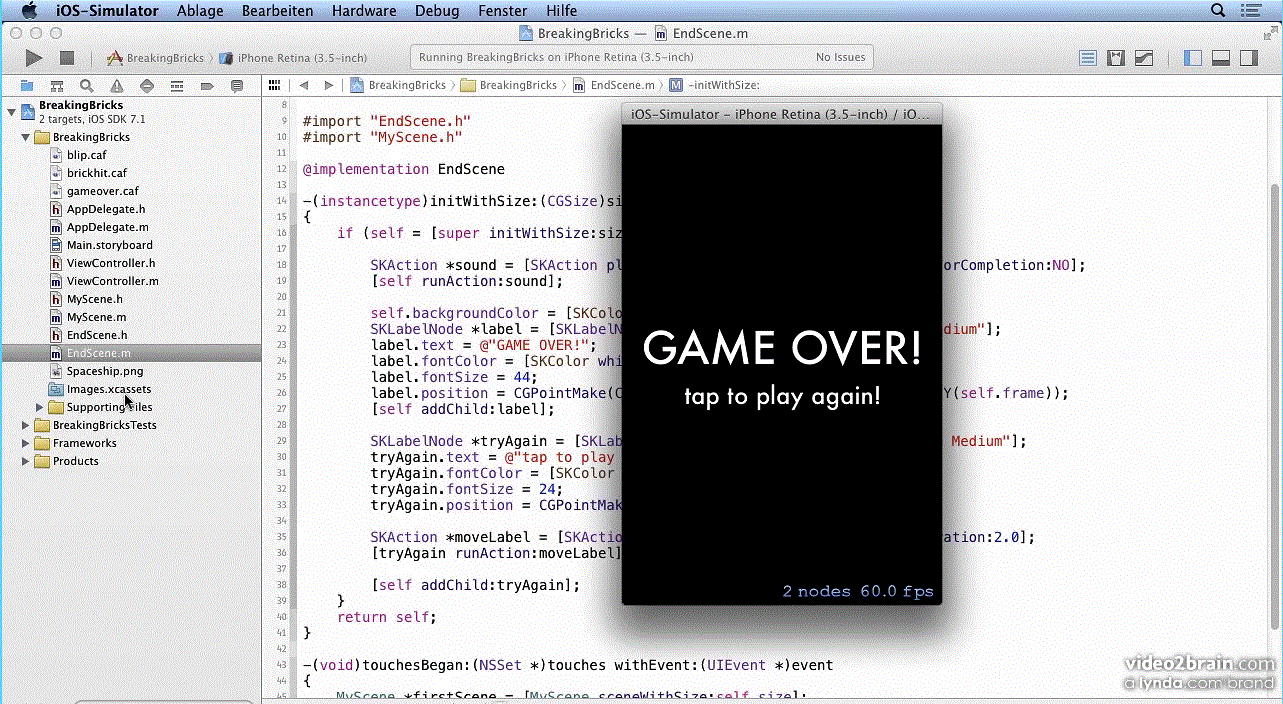The width and height of the screenshot is (1283, 704).
Task: Open the log navigator
Action: 237,86
